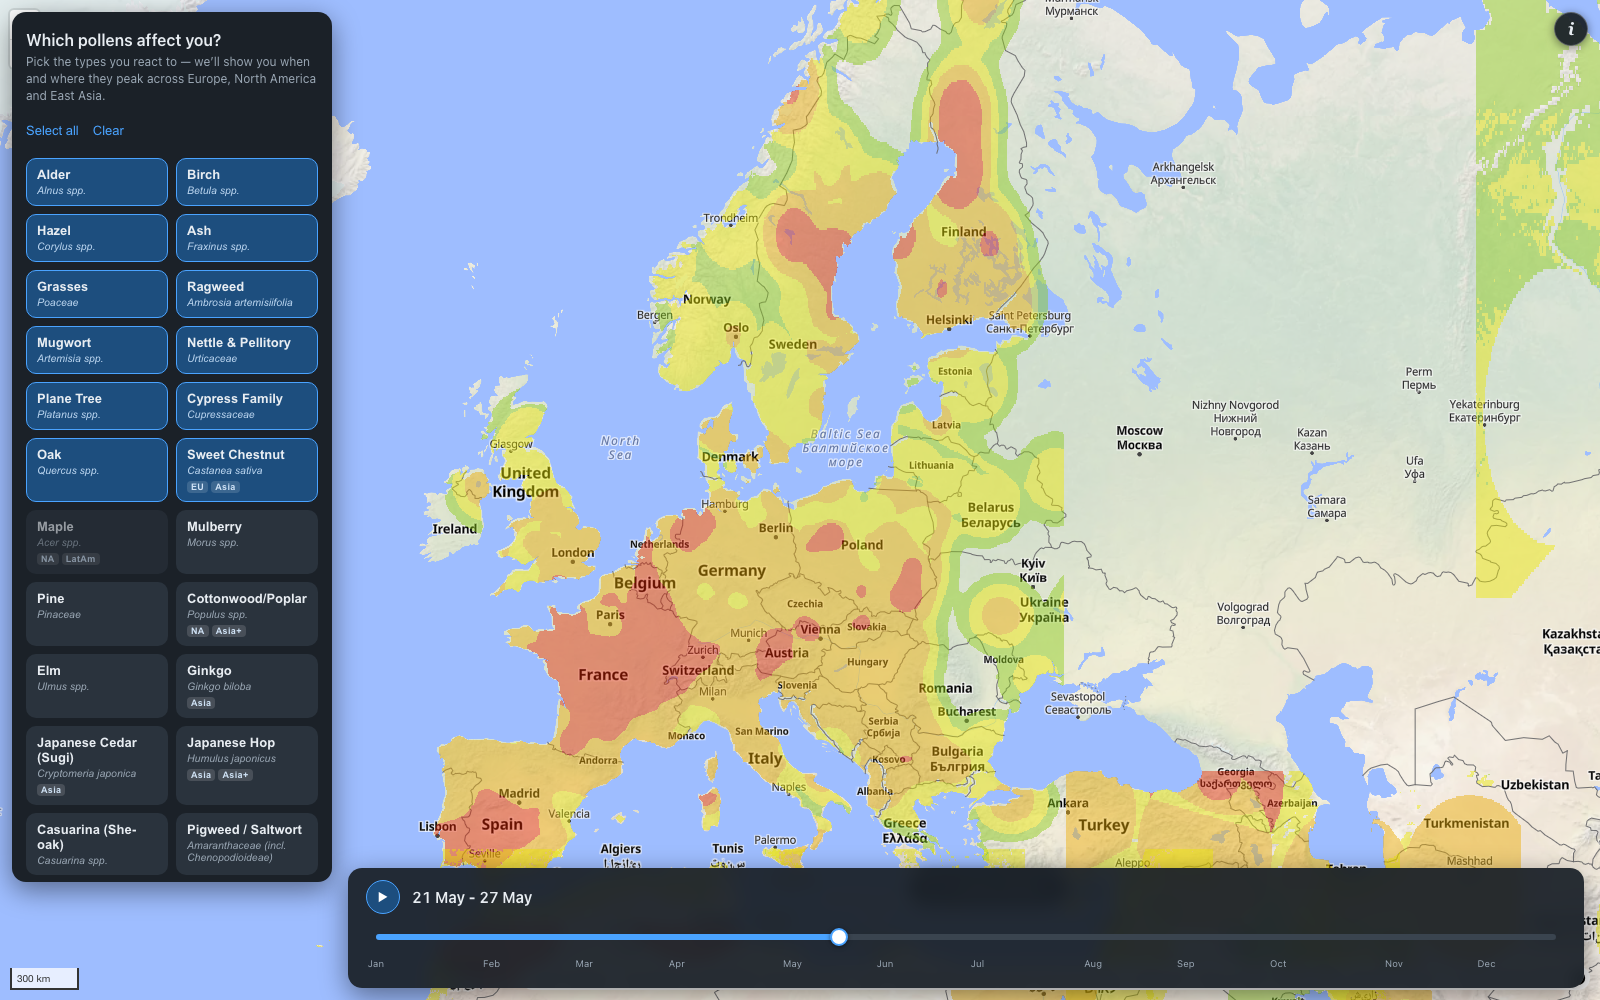1600x1000 pixels.
Task: Click the 21 May - 27 May date text
Action: click(x=472, y=898)
